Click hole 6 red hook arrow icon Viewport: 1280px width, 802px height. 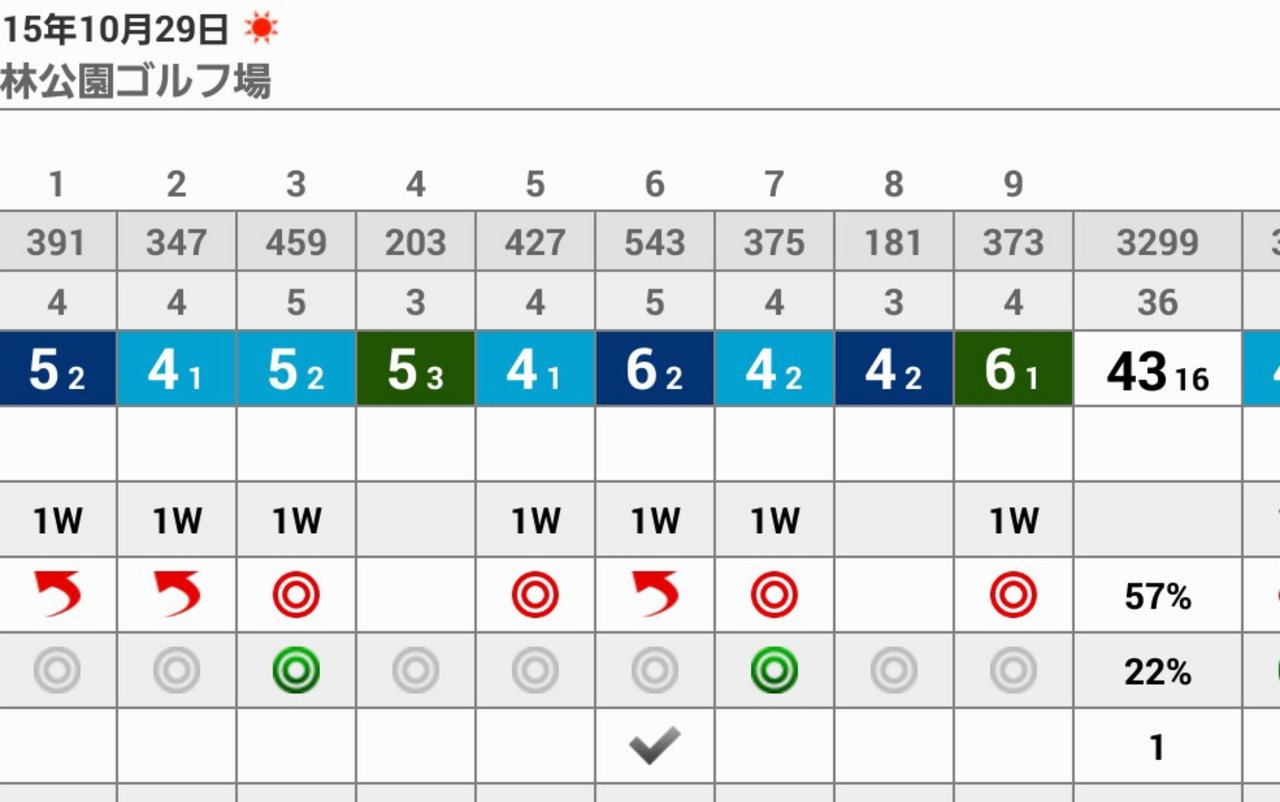(655, 595)
